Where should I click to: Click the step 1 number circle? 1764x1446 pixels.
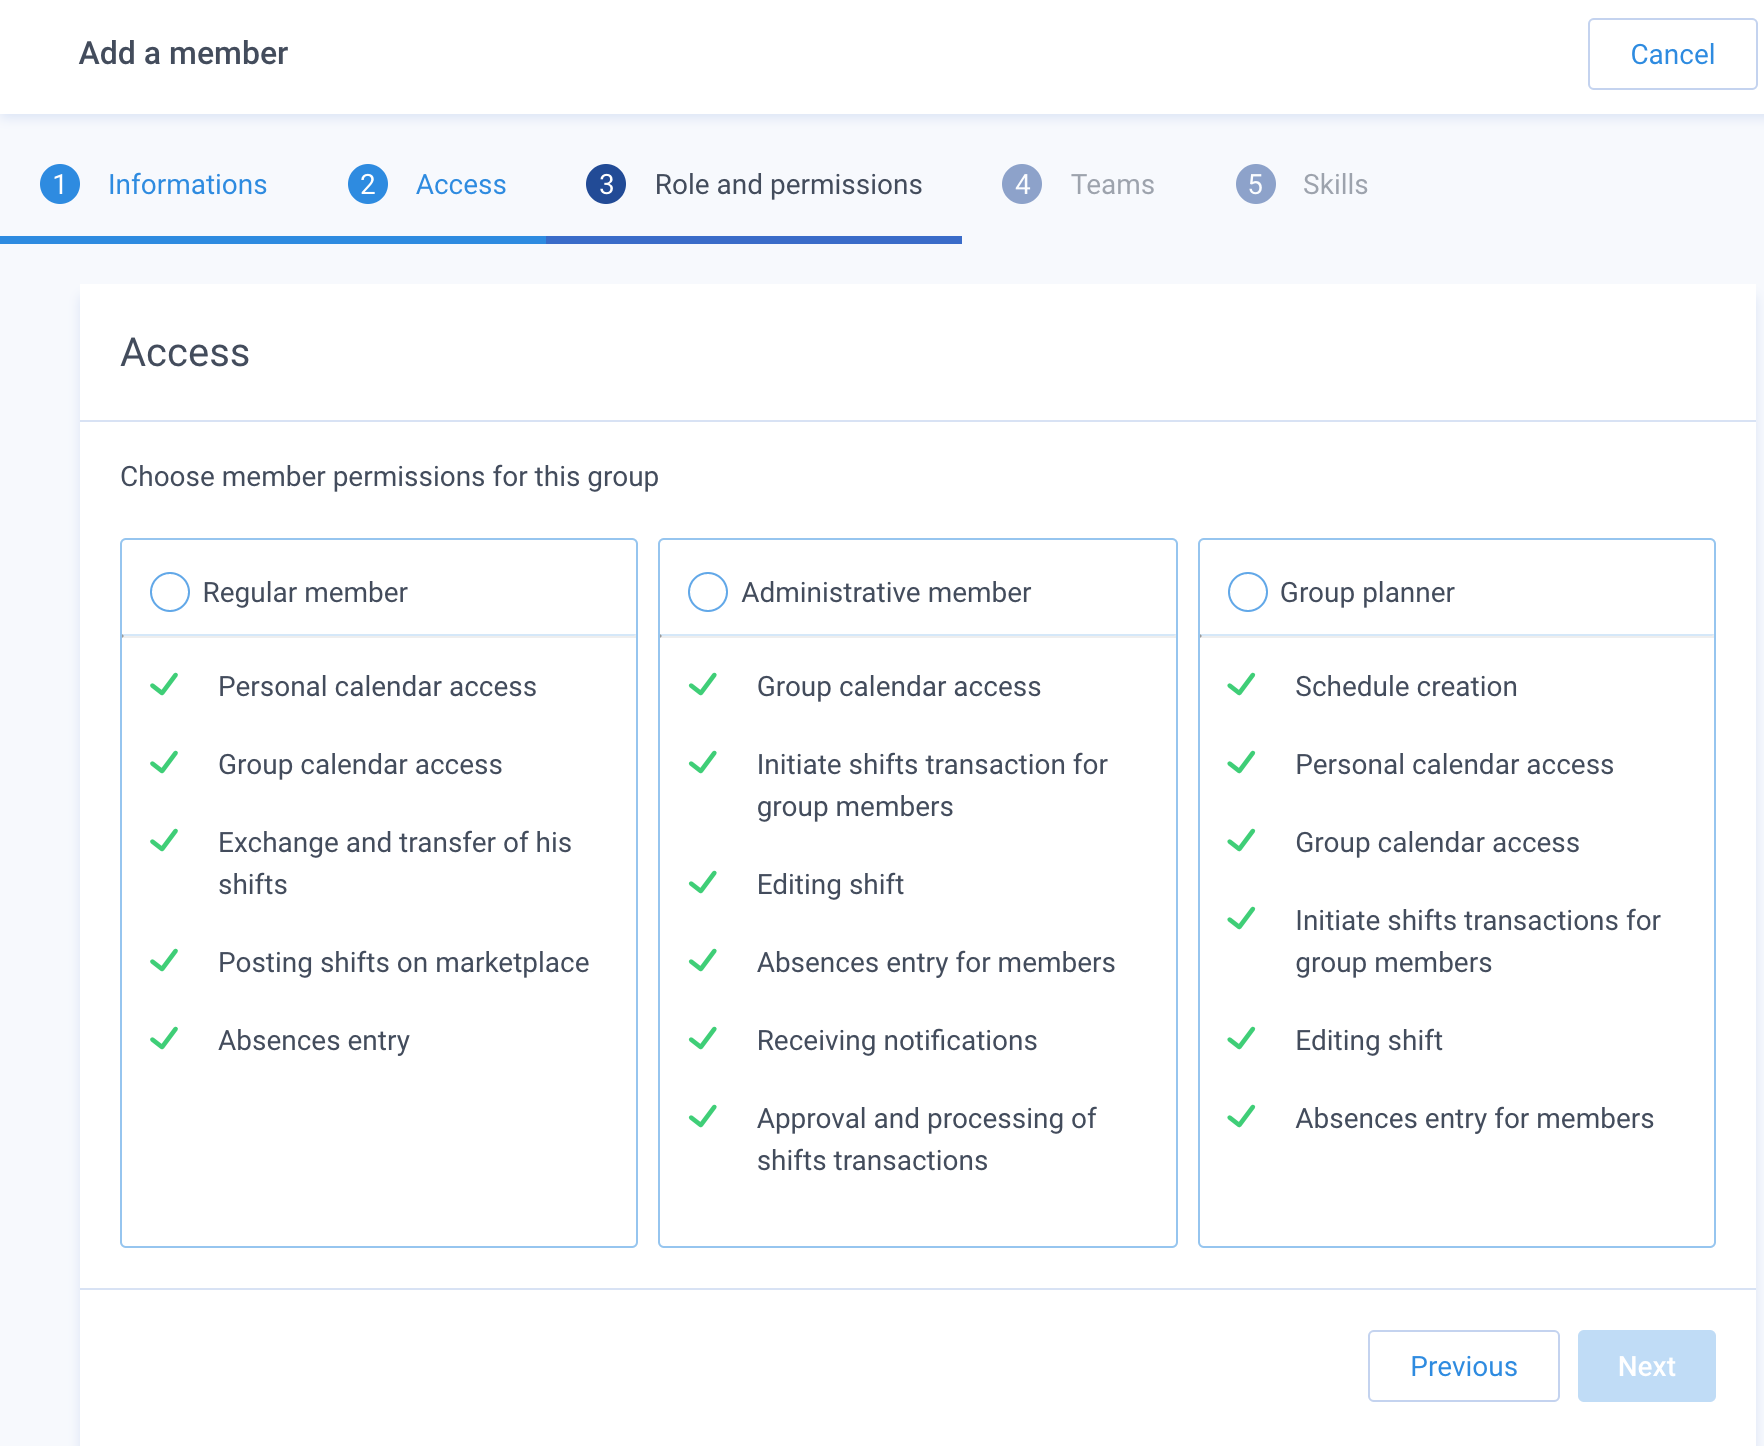click(x=60, y=184)
